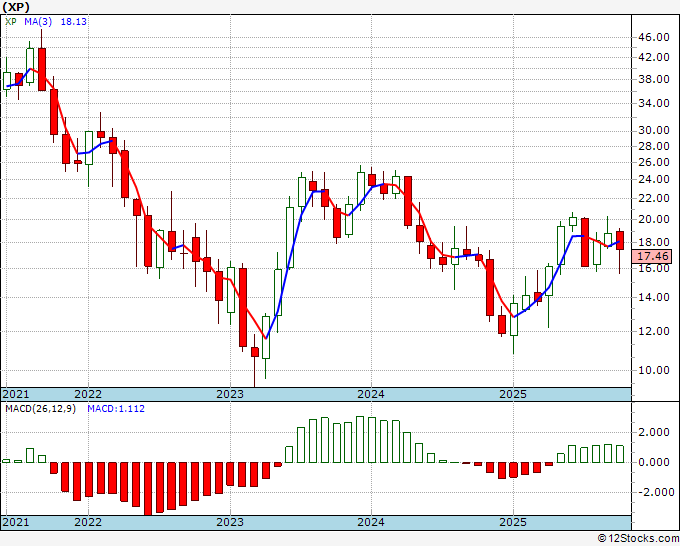
Task: Click 2025 on the MACD panel timeline
Action: pos(513,522)
